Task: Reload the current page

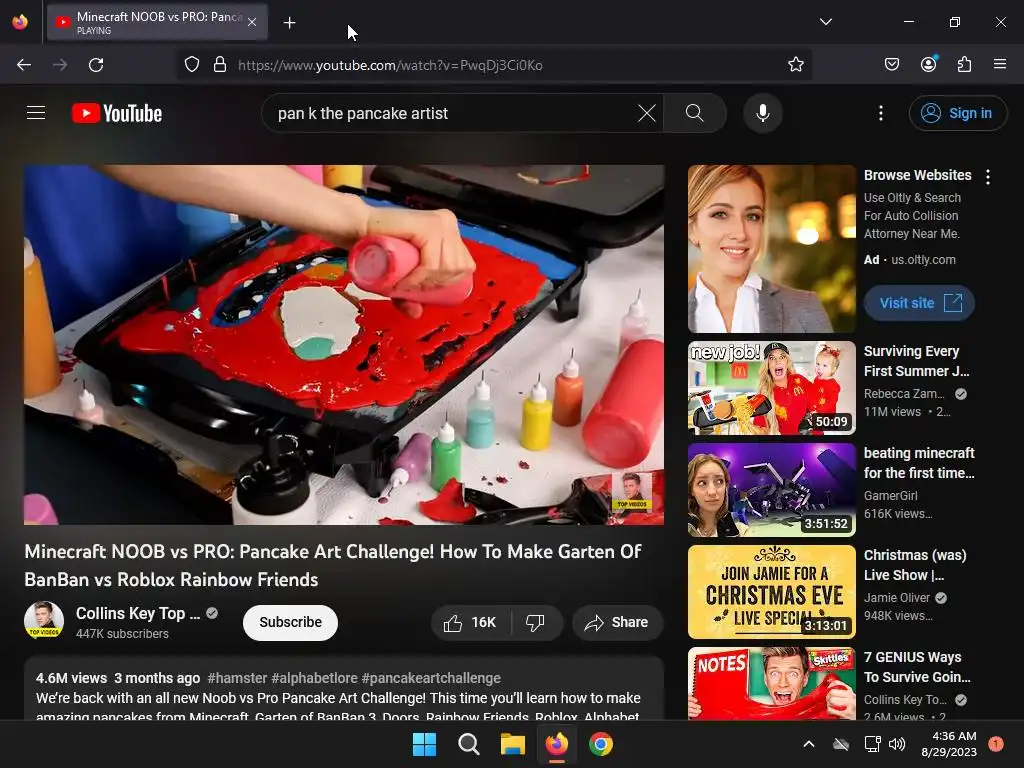Action: 96,65
